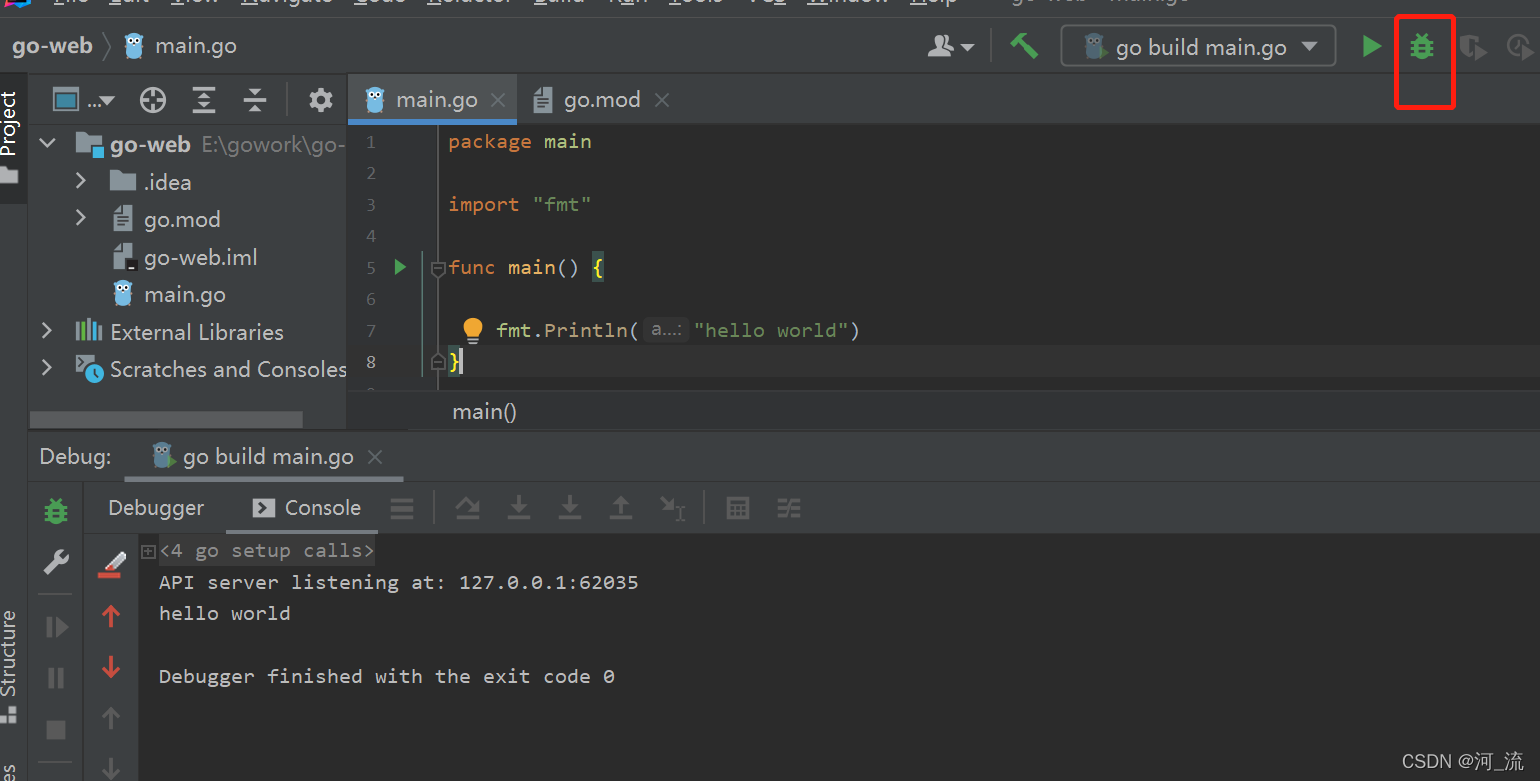Rerun 'go build main.go' with green bug icon
The image size is (1540, 781).
pos(55,510)
